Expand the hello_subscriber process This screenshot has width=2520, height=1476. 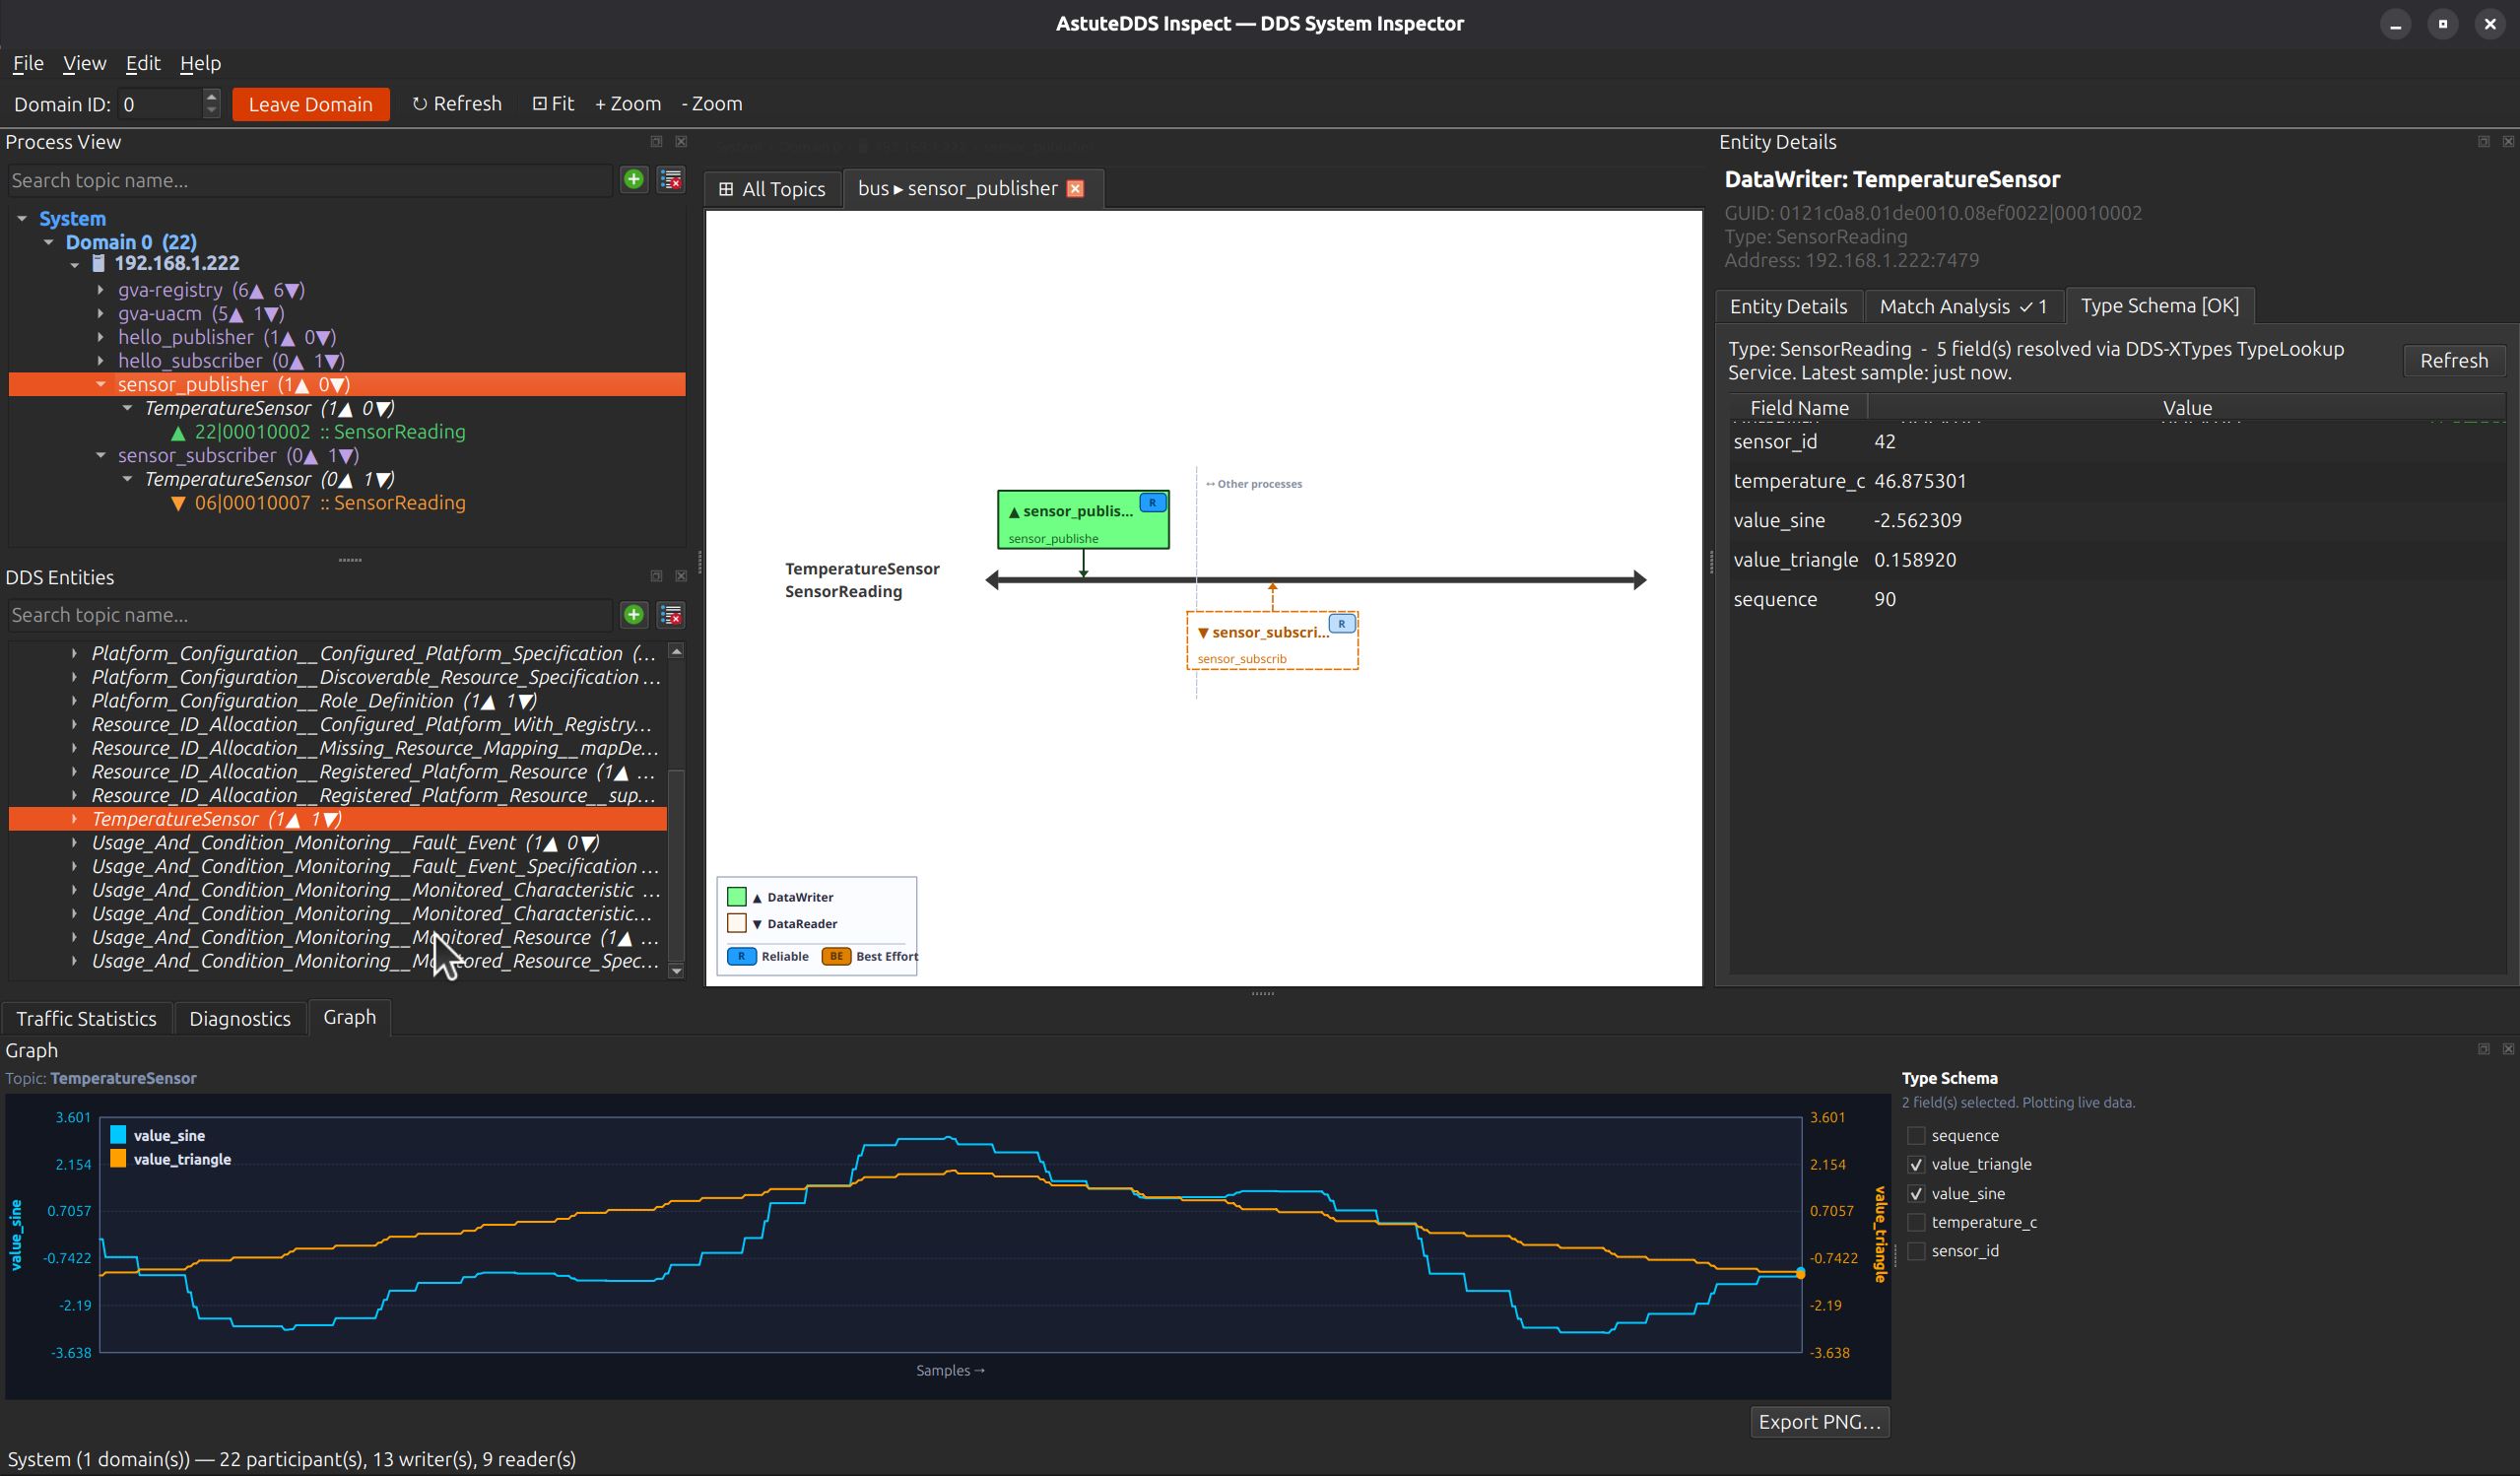point(101,361)
